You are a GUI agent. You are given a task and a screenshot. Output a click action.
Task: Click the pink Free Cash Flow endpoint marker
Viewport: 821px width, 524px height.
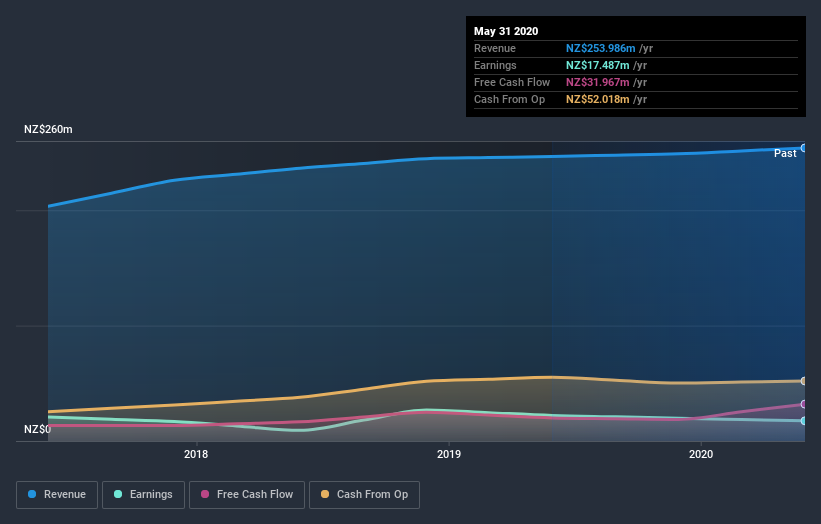tap(804, 404)
